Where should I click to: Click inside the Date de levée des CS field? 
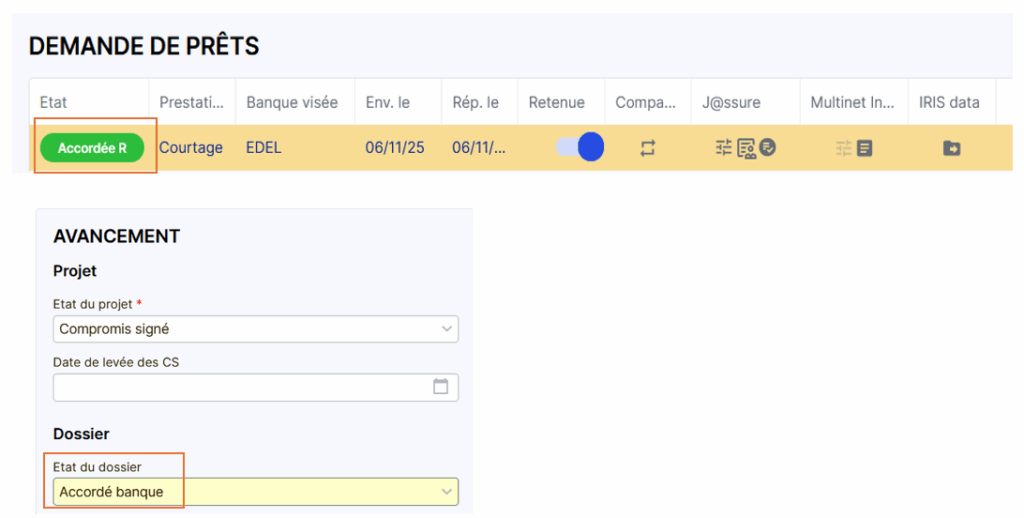pos(240,387)
